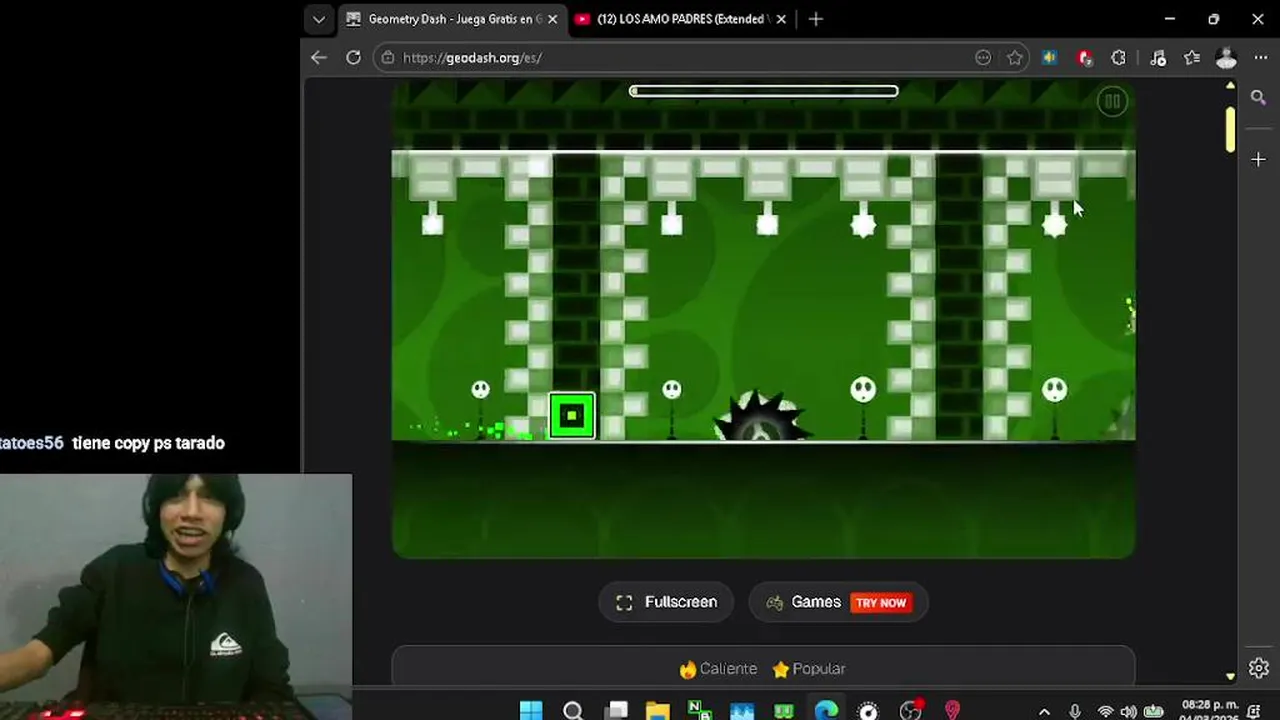The height and width of the screenshot is (720, 1280).
Task: Open the notification center icon
Action: [1254, 712]
